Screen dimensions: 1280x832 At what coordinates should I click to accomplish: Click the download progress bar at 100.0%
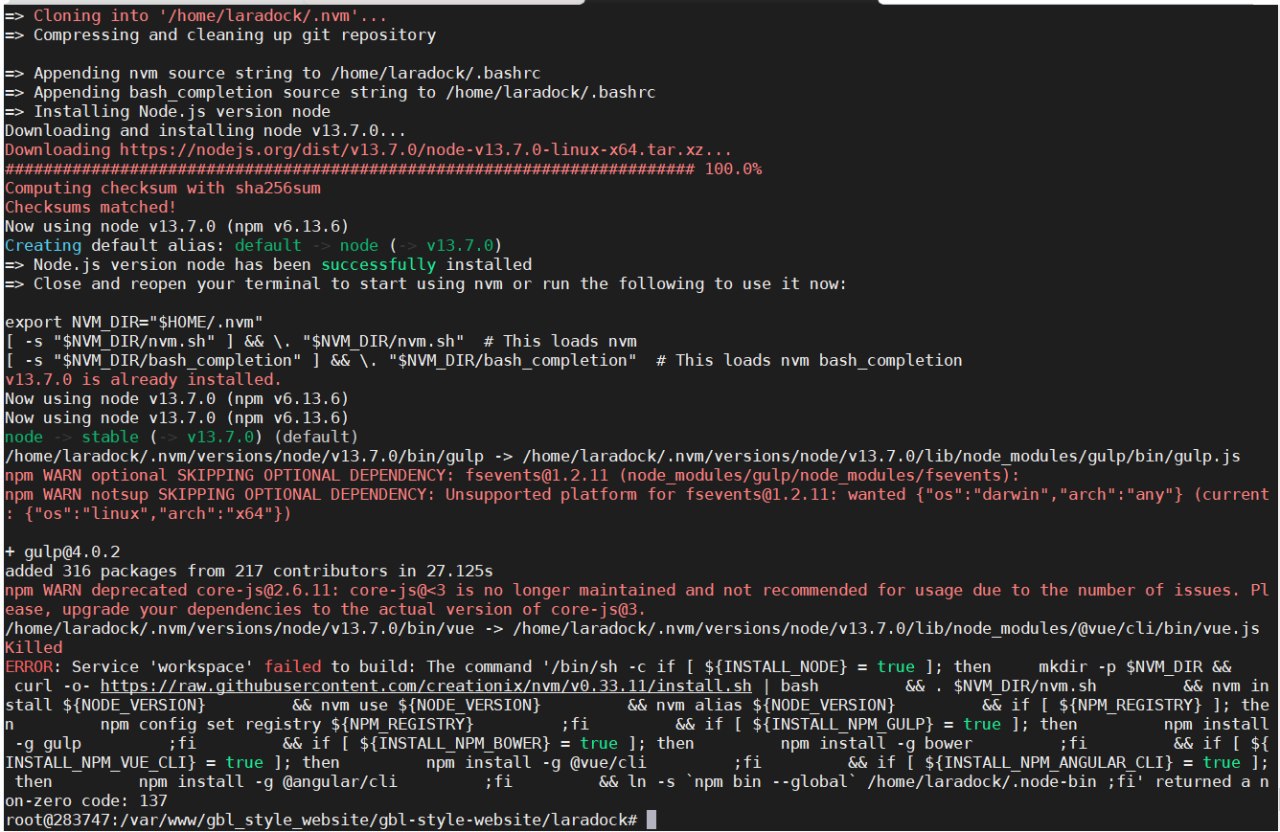383,169
